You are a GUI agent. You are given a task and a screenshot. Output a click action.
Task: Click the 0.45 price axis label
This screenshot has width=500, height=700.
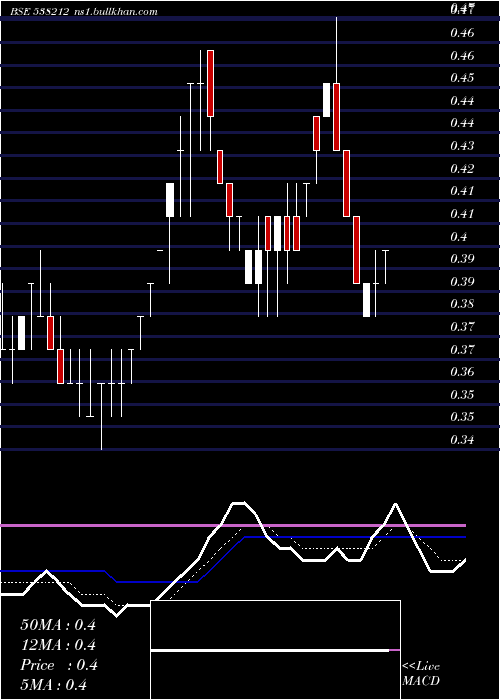coord(462,78)
